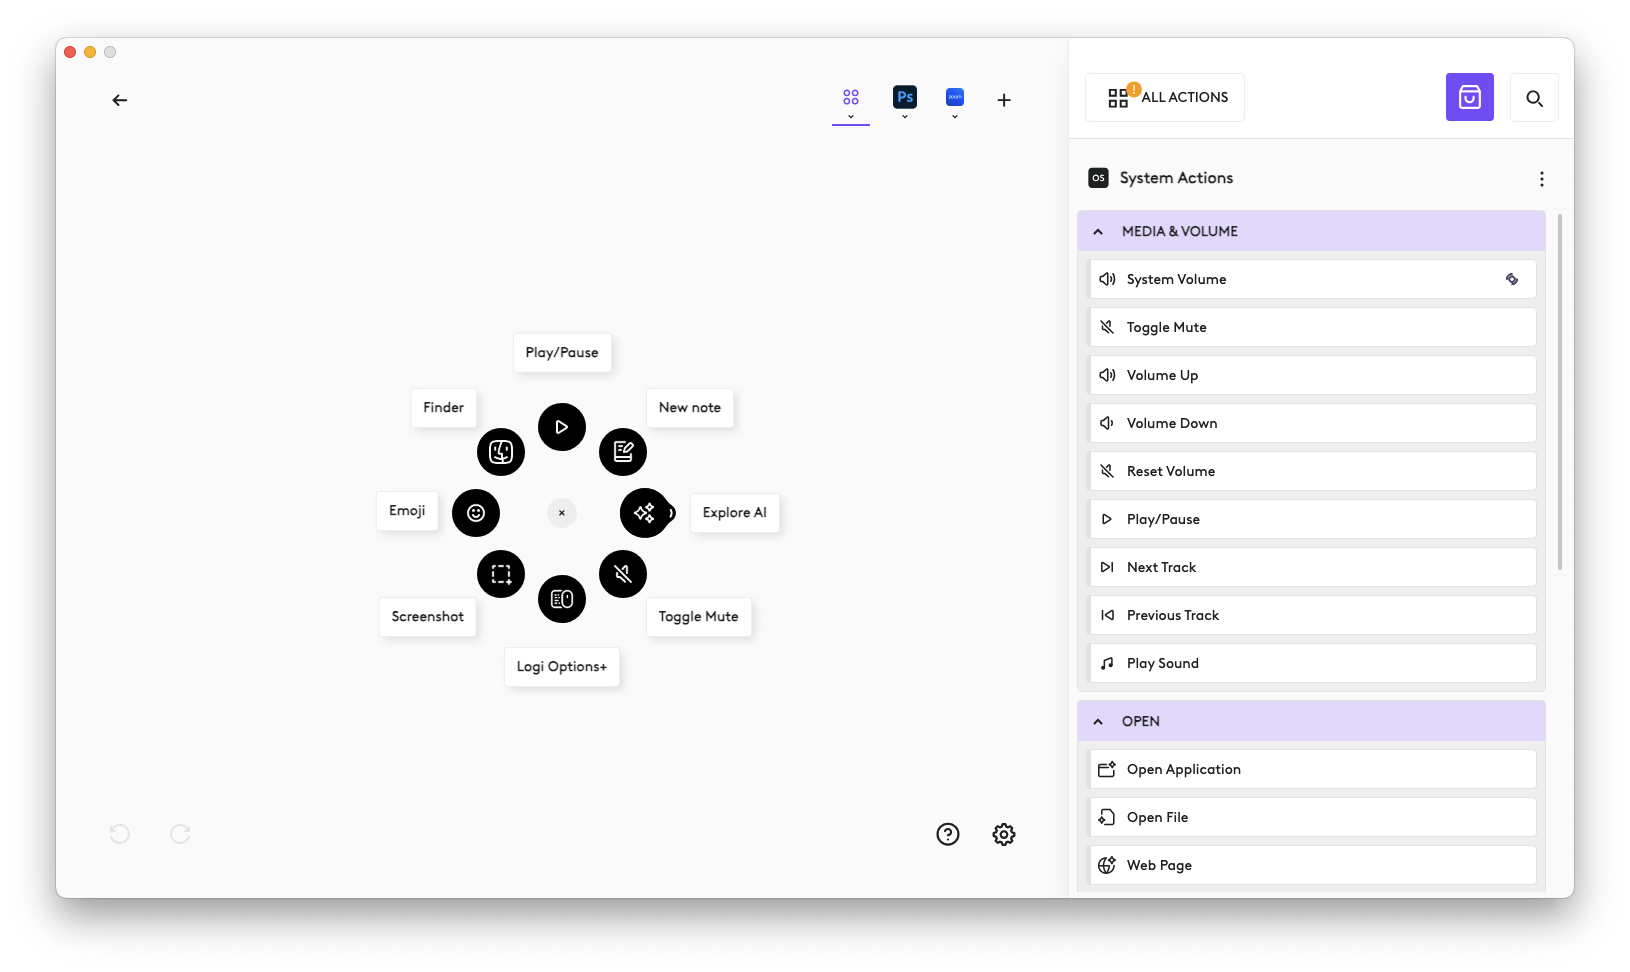This screenshot has height=972, width=1630.
Task: Select the Toggle Mute icon on the ring
Action: (622, 573)
